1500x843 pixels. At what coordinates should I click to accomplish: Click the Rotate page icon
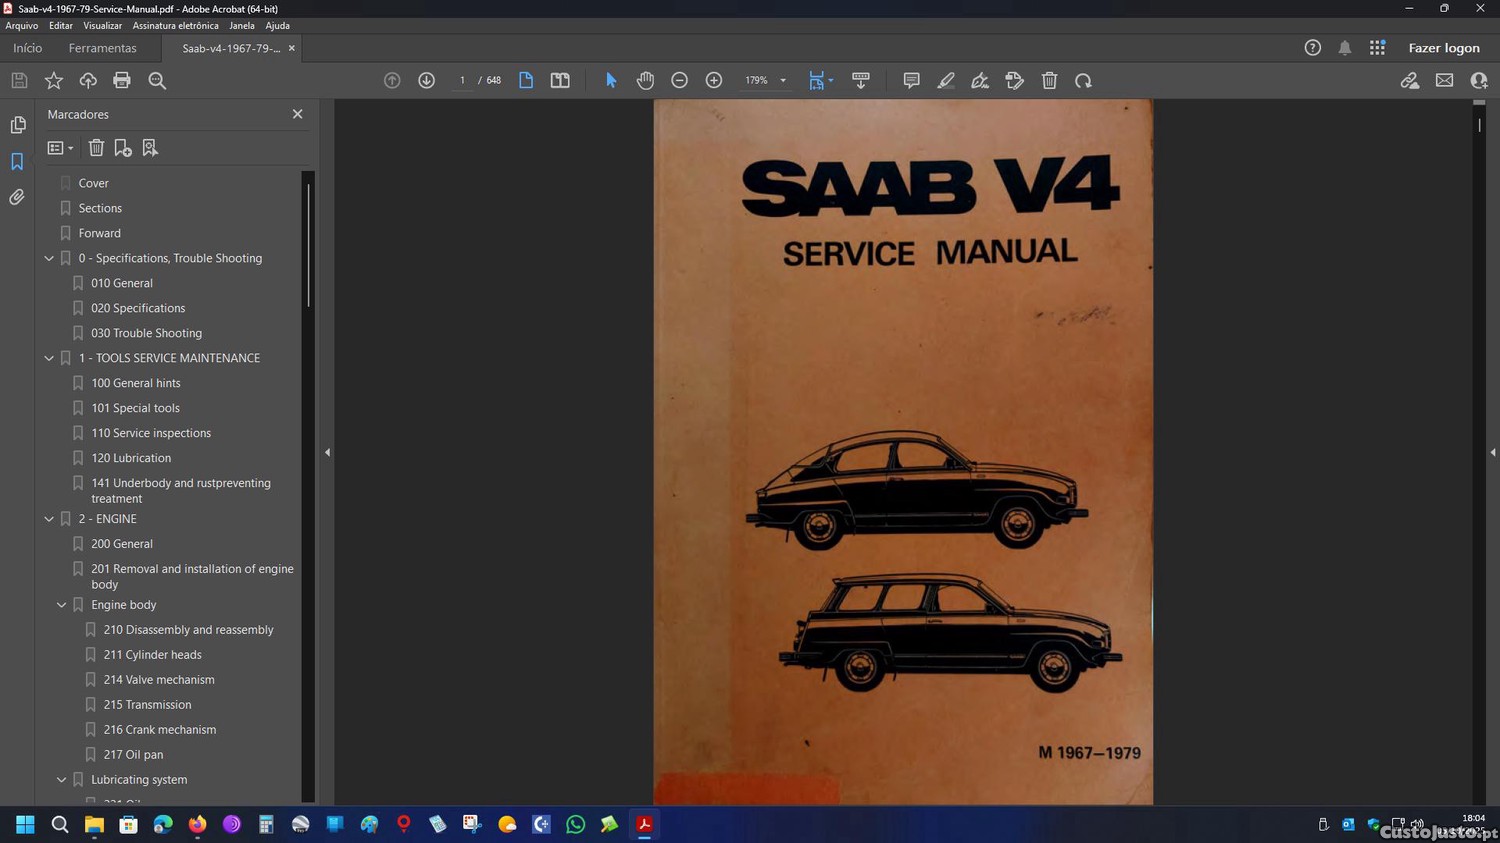coord(1083,80)
